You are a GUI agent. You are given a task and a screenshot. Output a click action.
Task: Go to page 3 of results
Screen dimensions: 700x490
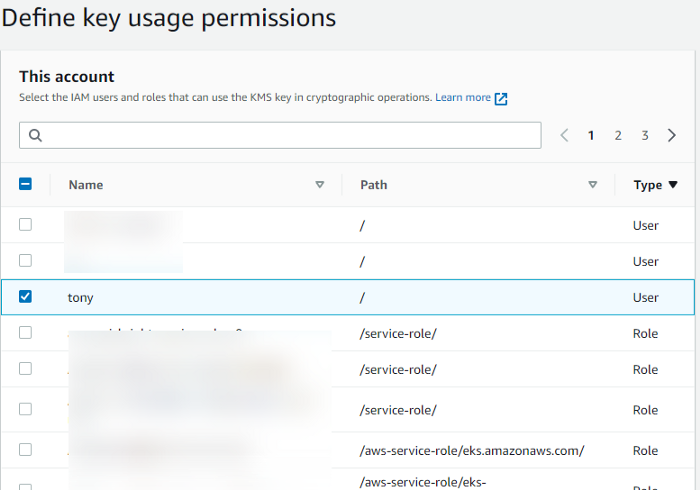[645, 136]
